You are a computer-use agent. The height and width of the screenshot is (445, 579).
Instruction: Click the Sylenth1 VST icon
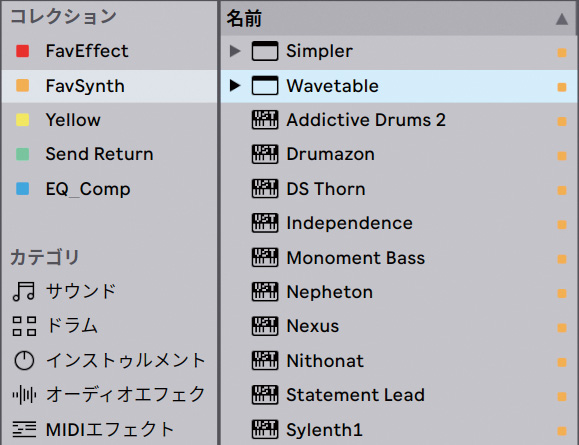point(265,429)
